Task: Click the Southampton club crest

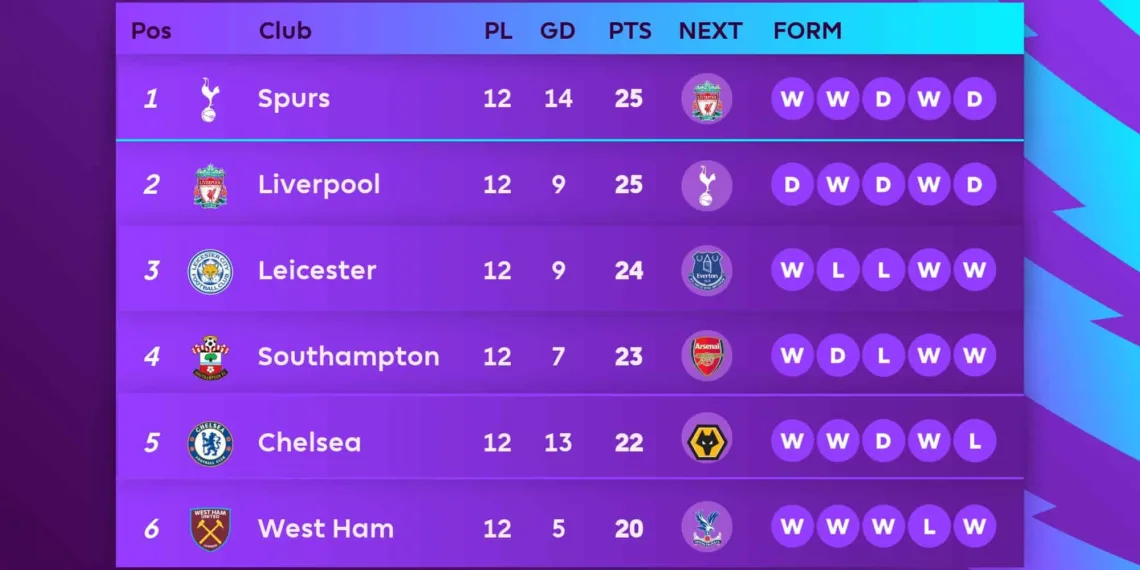Action: coord(210,357)
